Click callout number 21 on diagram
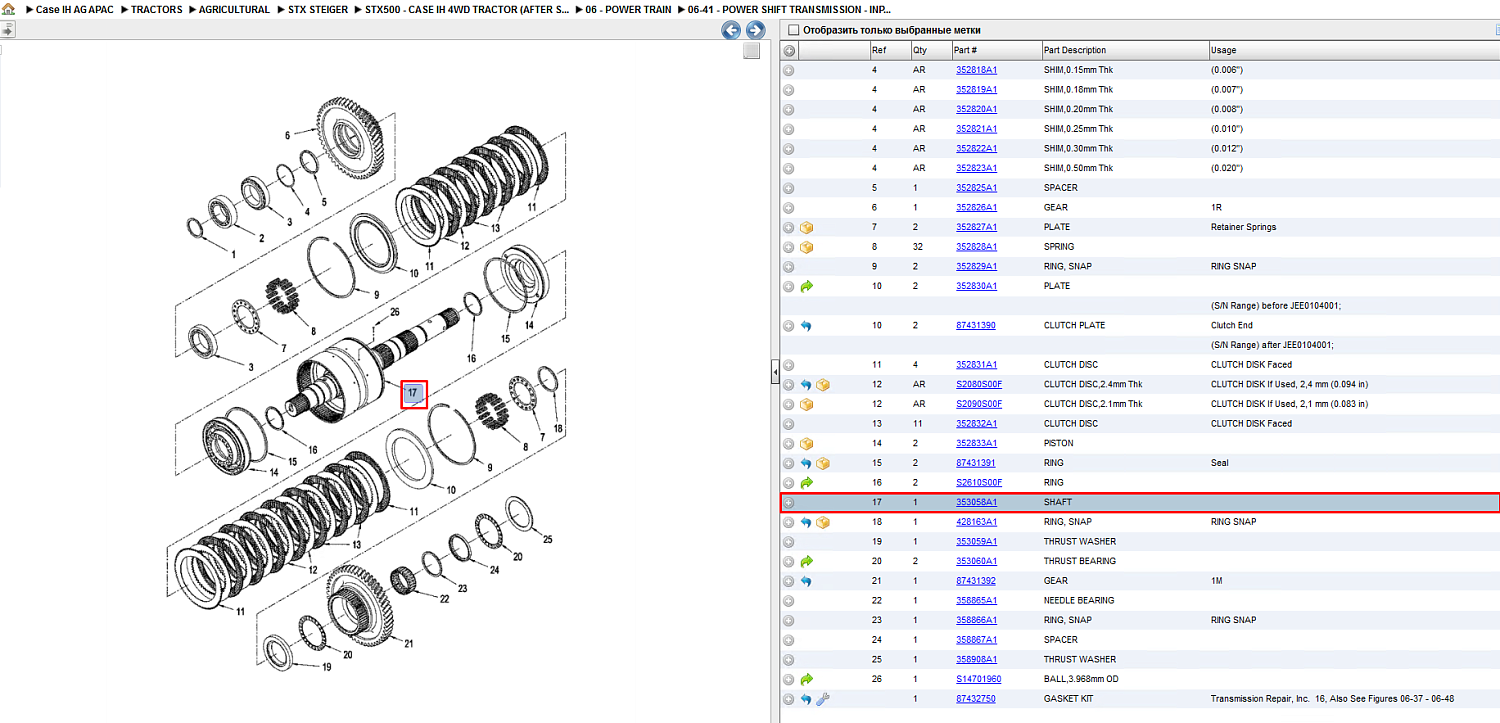 pos(408,644)
